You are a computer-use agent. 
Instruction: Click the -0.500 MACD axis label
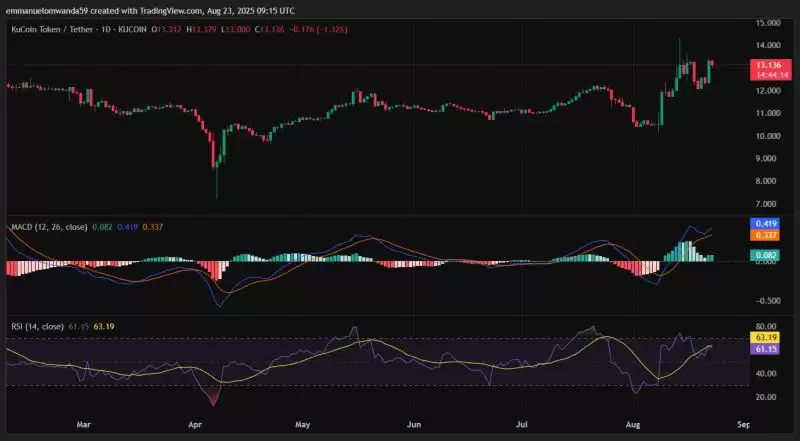(x=768, y=301)
